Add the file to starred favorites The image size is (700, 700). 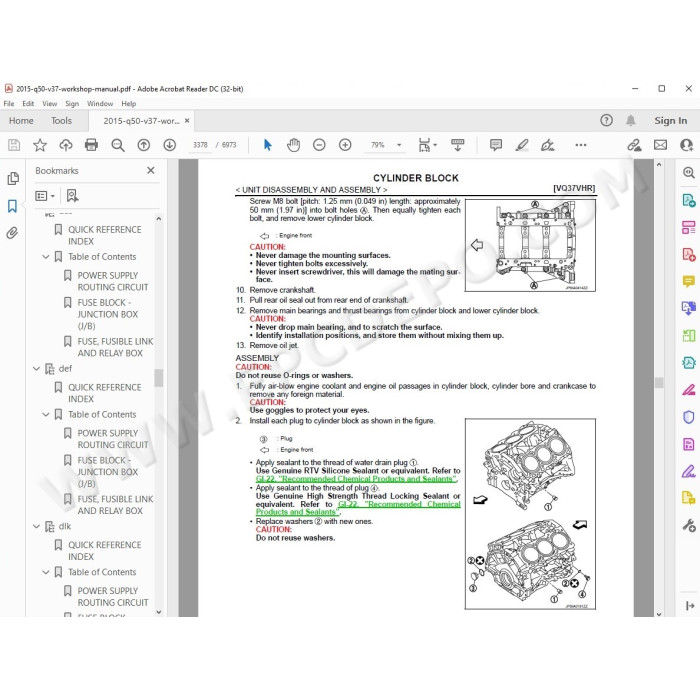click(x=40, y=145)
